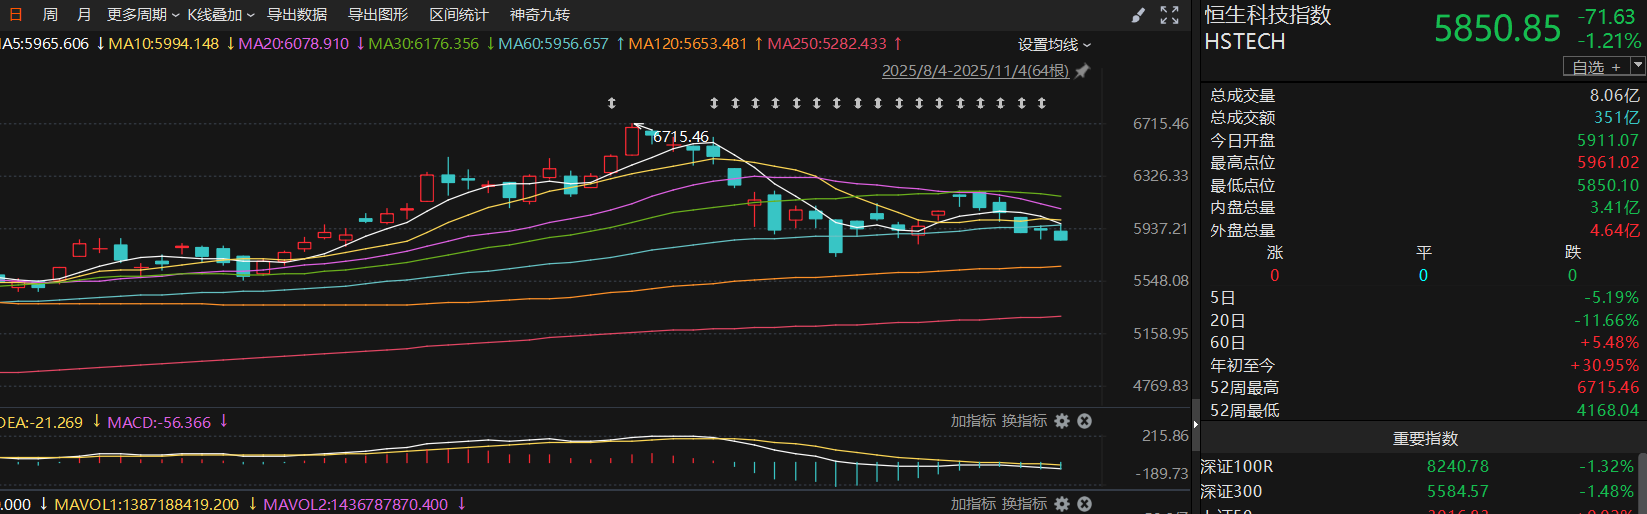Click the latest candle at chart's right end
Viewport: 1647px width, 514px height.
(x=1061, y=234)
